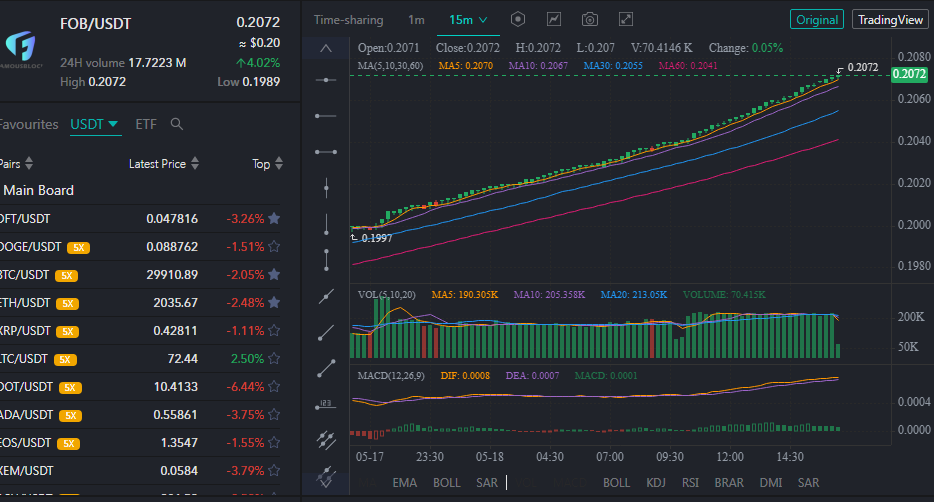Open chart settings hexagon icon
The image size is (934, 502).
[518, 20]
